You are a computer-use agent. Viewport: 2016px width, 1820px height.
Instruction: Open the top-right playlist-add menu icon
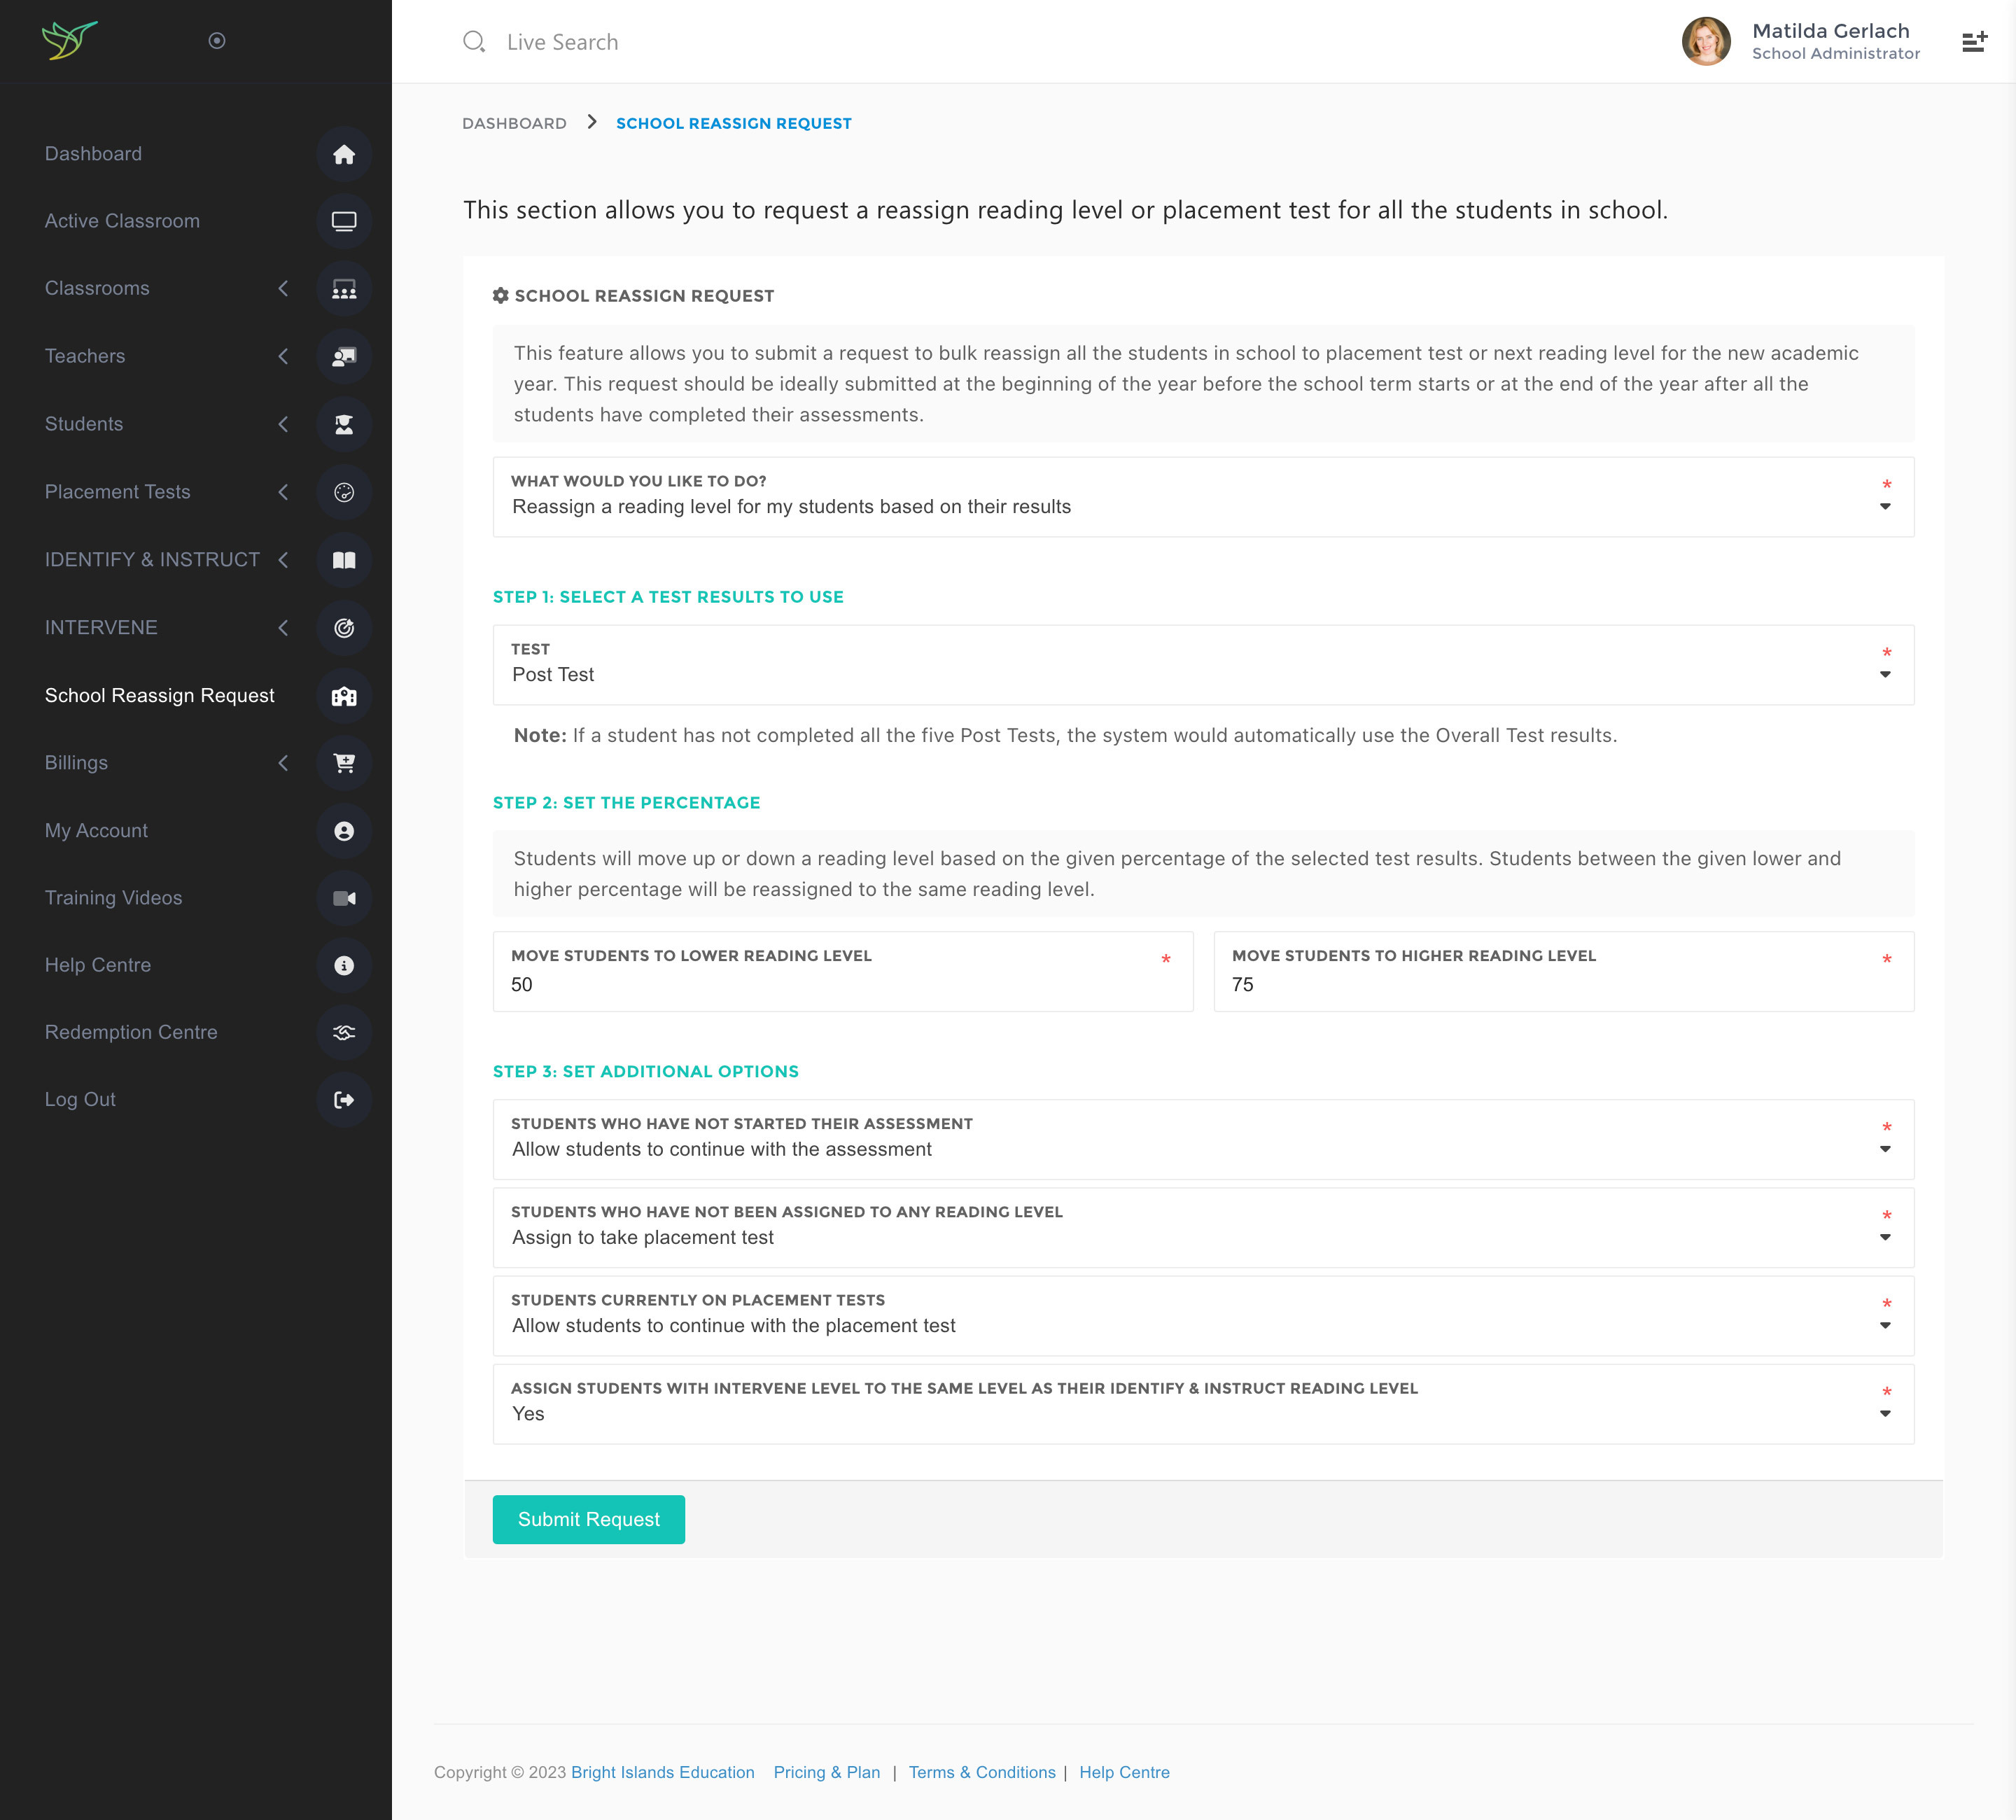click(1973, 42)
